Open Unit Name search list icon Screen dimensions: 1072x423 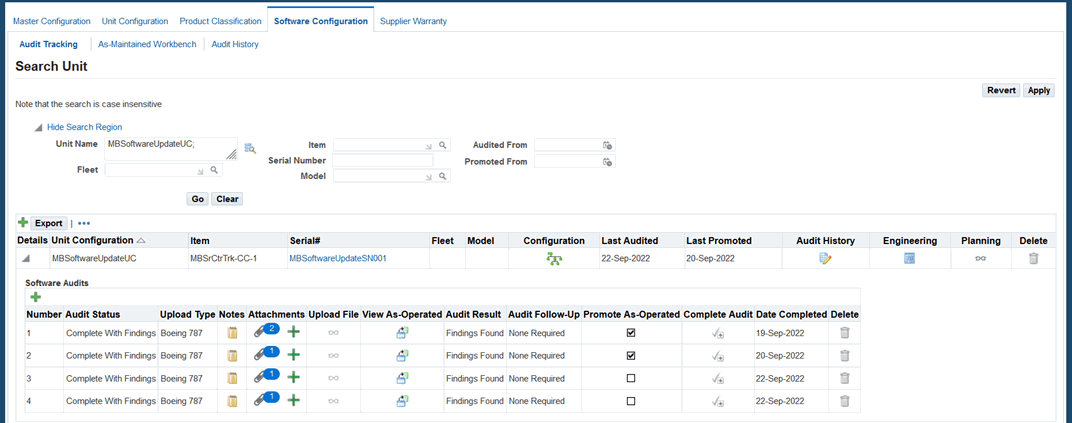click(250, 148)
